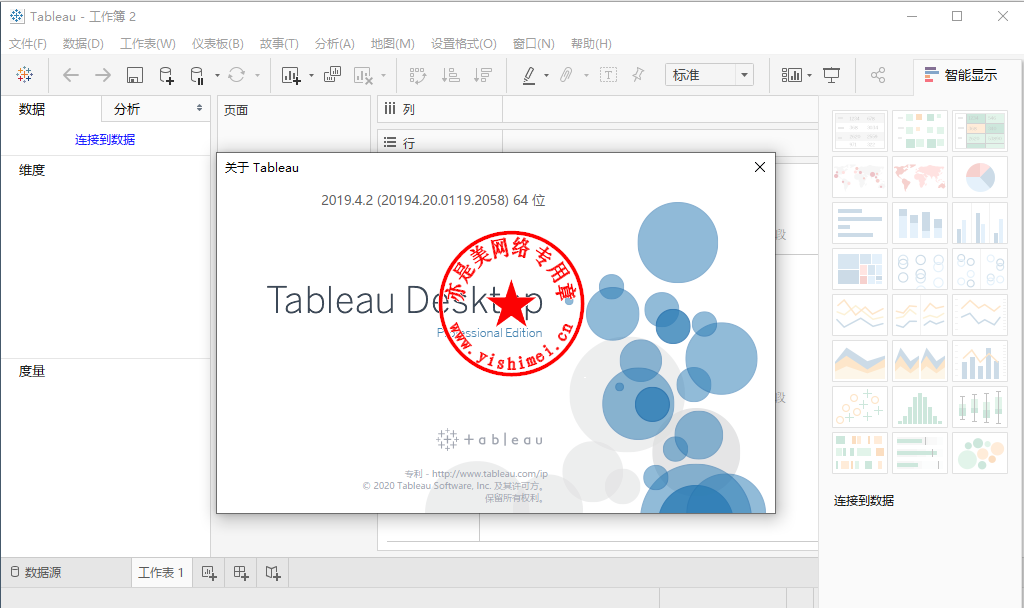The height and width of the screenshot is (608, 1024).
Task: Expand the show/hide cards dropdown arrow
Action: (809, 76)
